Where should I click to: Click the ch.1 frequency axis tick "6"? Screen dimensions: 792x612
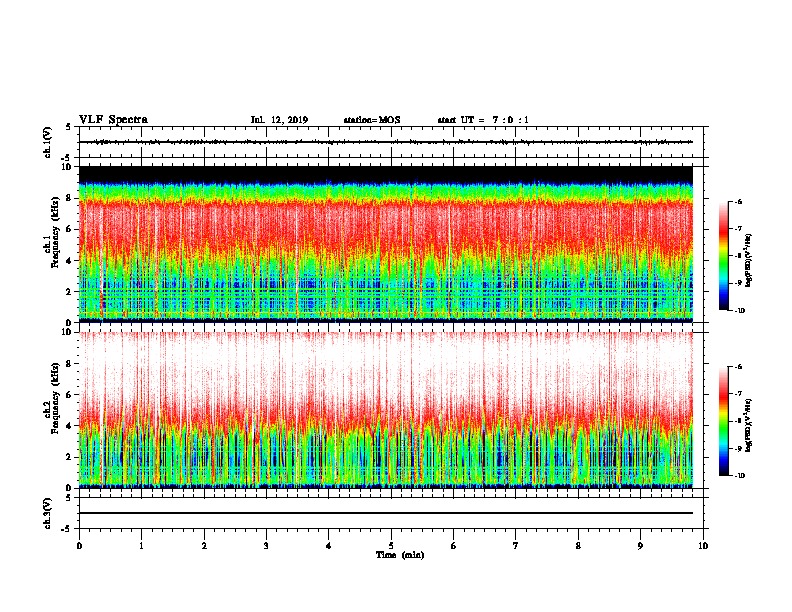tap(70, 229)
